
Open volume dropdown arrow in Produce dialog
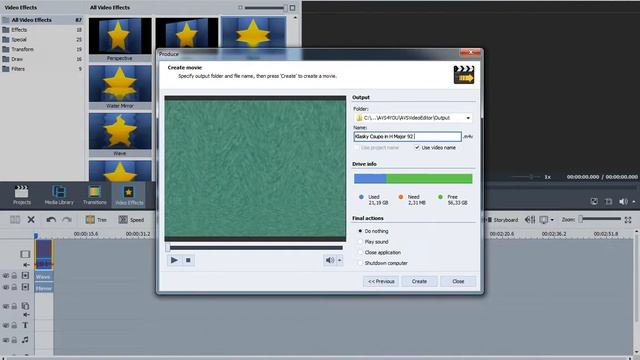pyautogui.click(x=339, y=260)
